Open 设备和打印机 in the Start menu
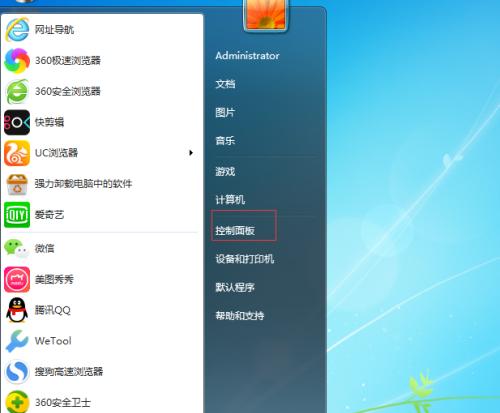Viewport: 500px width, 413px height. [245, 259]
